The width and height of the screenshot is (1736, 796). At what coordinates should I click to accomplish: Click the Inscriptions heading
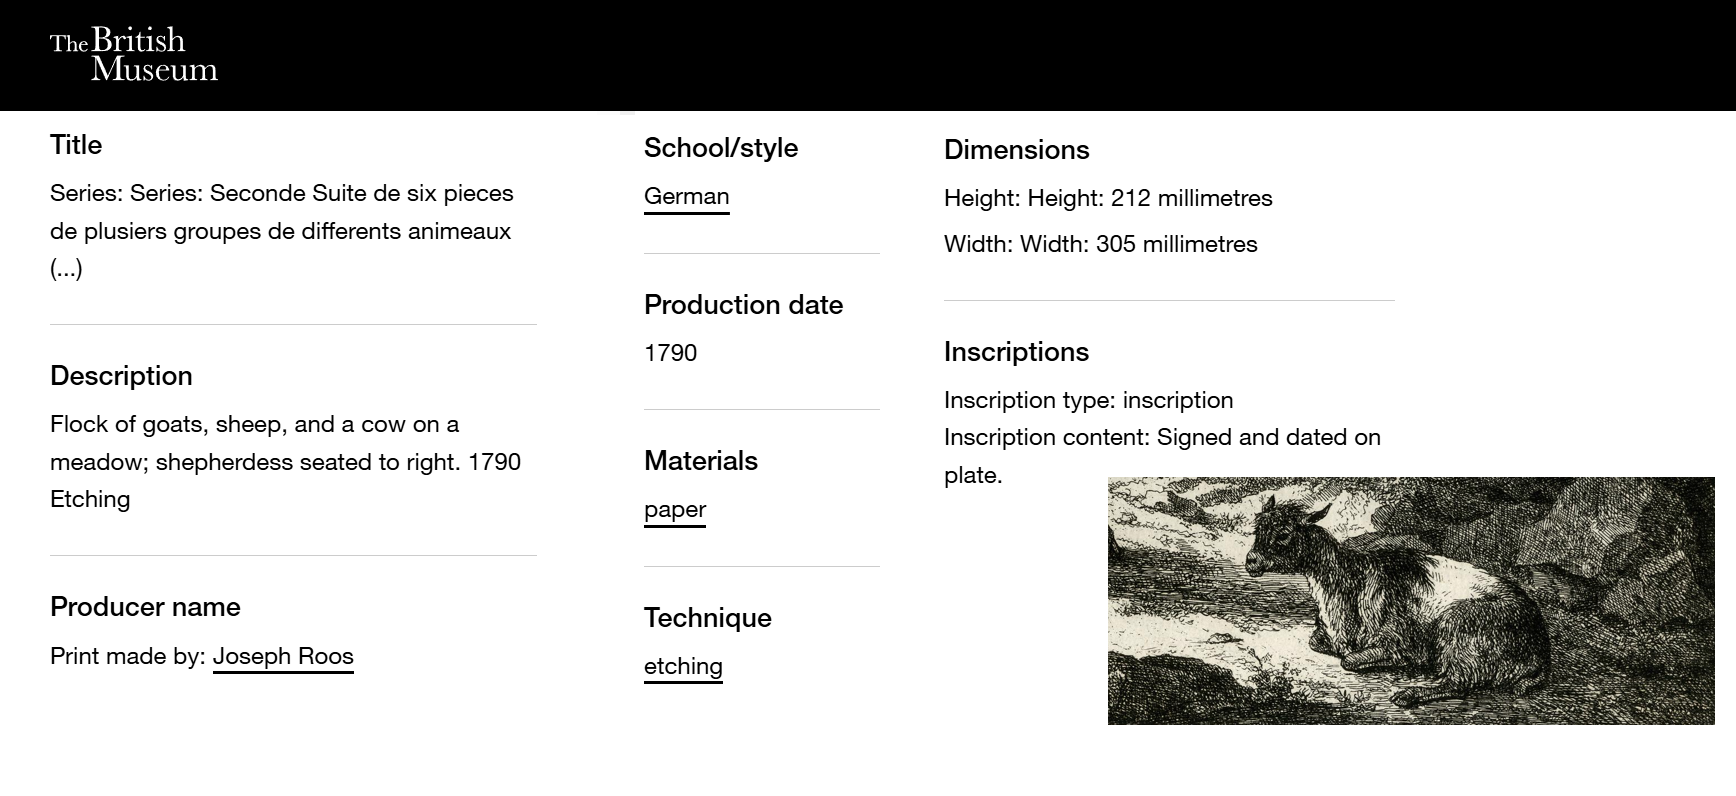[x=1016, y=352]
